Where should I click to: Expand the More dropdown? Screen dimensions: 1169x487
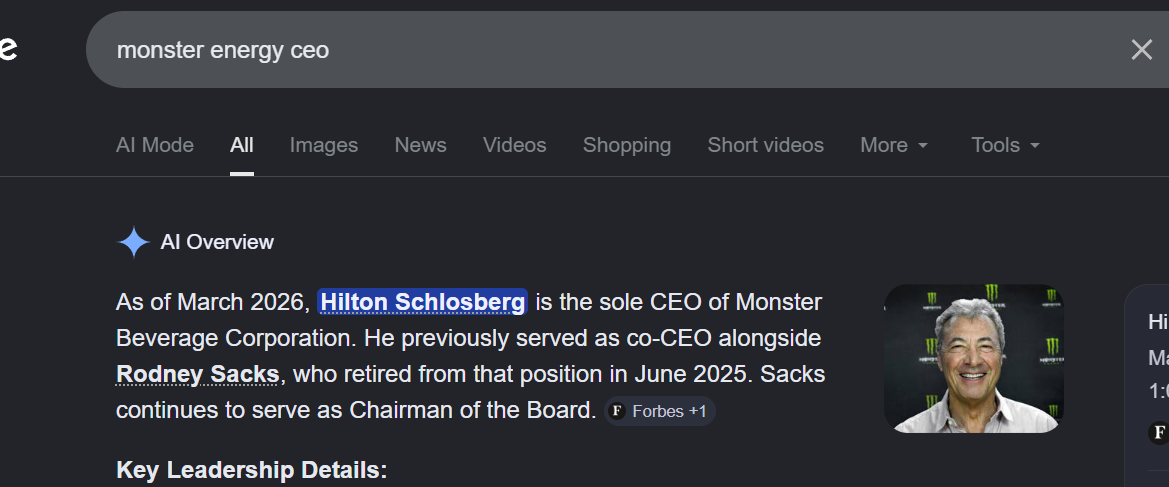(894, 145)
